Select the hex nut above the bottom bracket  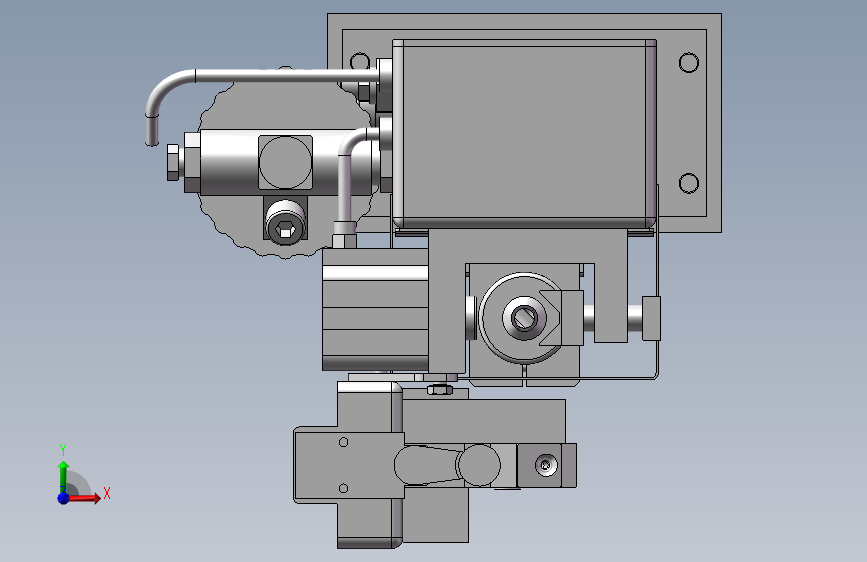(440, 389)
